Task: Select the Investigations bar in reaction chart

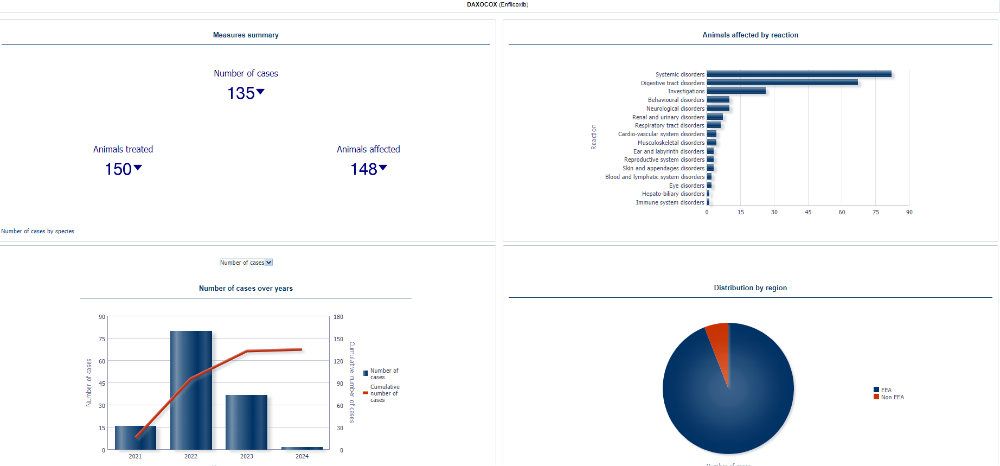Action: tap(736, 91)
